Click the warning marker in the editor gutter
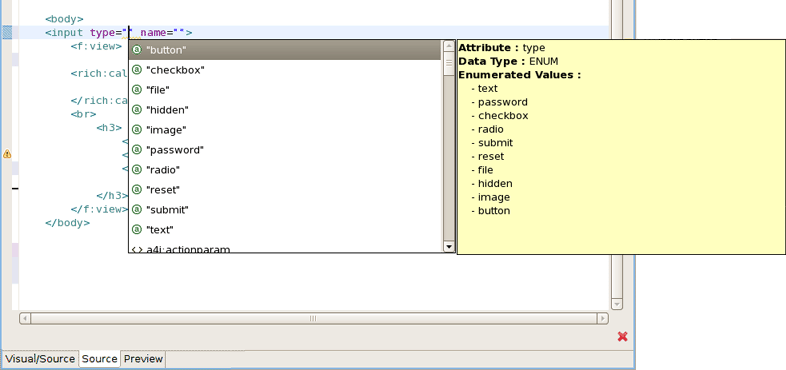Screen dimensions: 786x370 (x=7, y=154)
